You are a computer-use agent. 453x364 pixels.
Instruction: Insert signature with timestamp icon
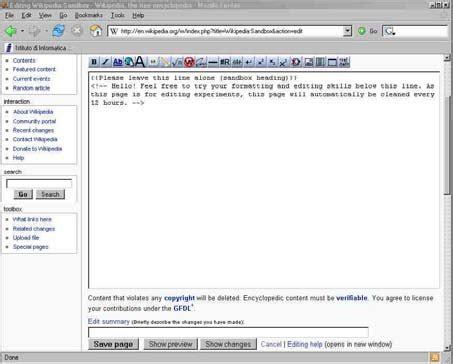[x=201, y=62]
